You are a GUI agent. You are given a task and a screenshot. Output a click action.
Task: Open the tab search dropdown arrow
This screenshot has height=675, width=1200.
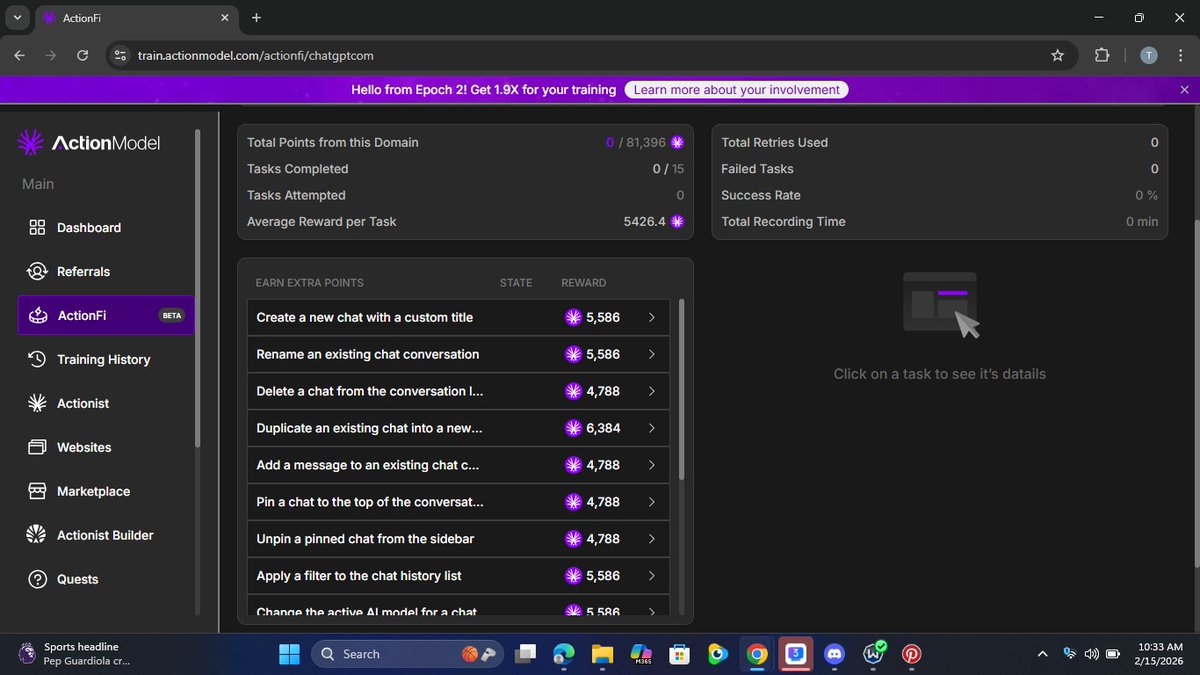point(17,17)
